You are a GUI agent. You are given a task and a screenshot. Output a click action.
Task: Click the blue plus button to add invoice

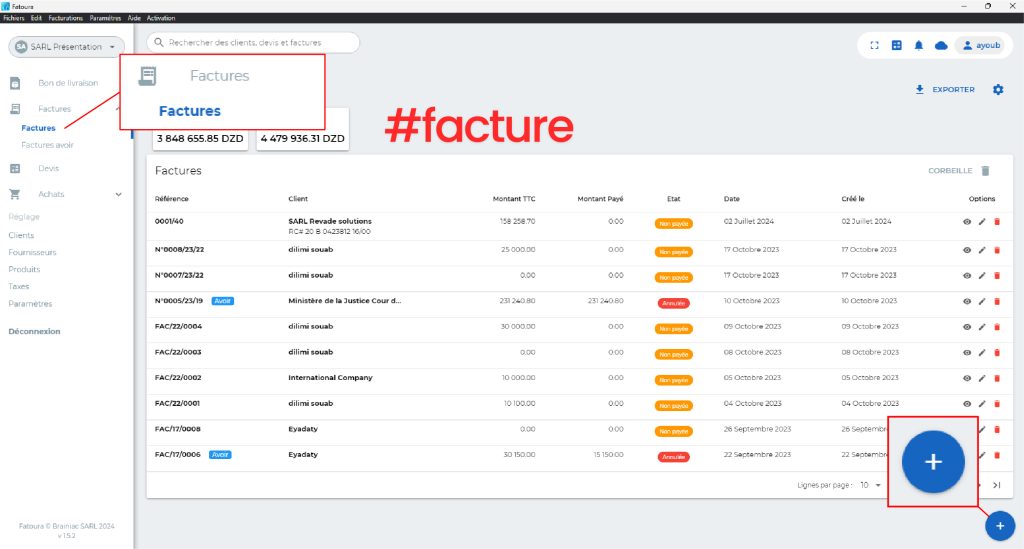tap(1000, 526)
